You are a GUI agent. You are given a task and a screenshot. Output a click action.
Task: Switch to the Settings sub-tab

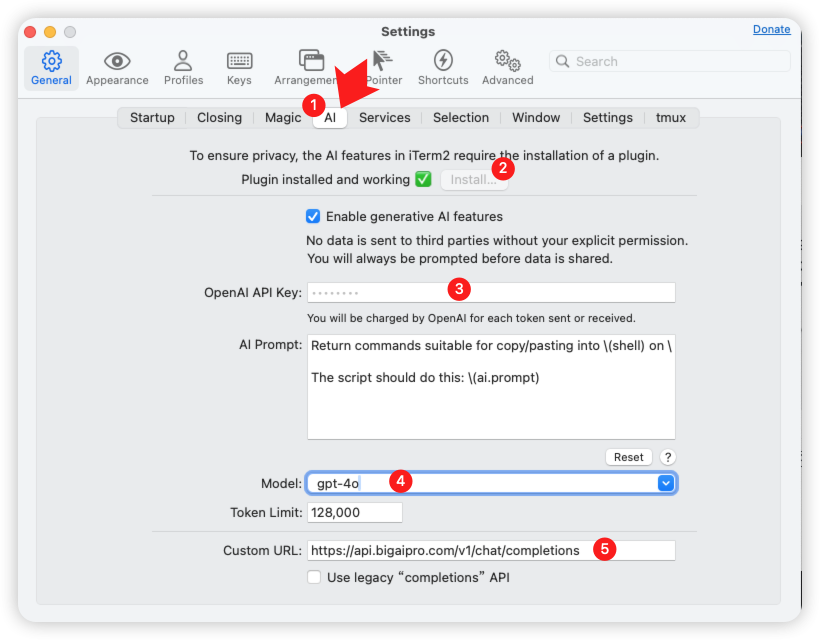coord(608,118)
